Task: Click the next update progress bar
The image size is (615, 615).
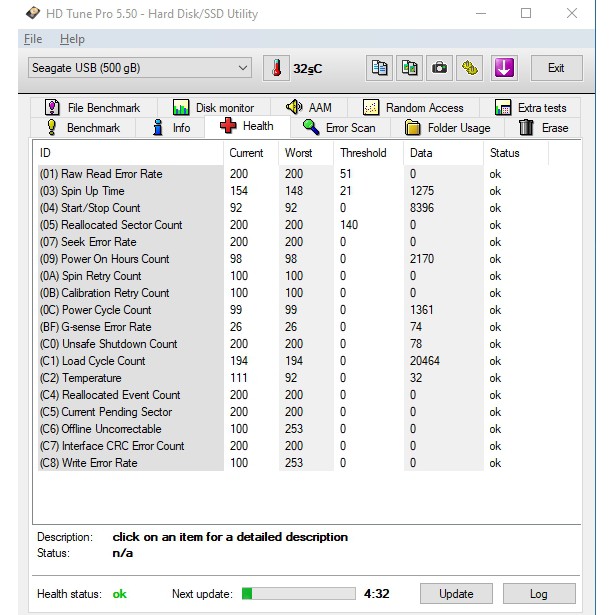Action: (x=295, y=593)
